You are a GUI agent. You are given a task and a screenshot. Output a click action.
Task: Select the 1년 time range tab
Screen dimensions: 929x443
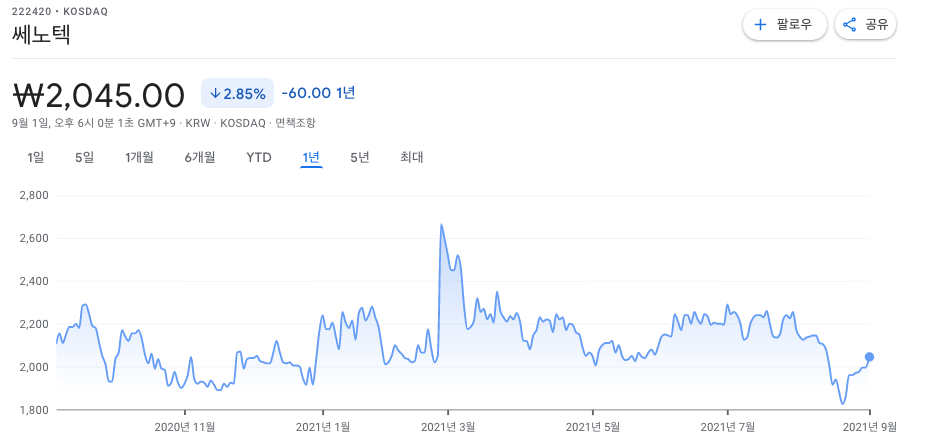(311, 158)
